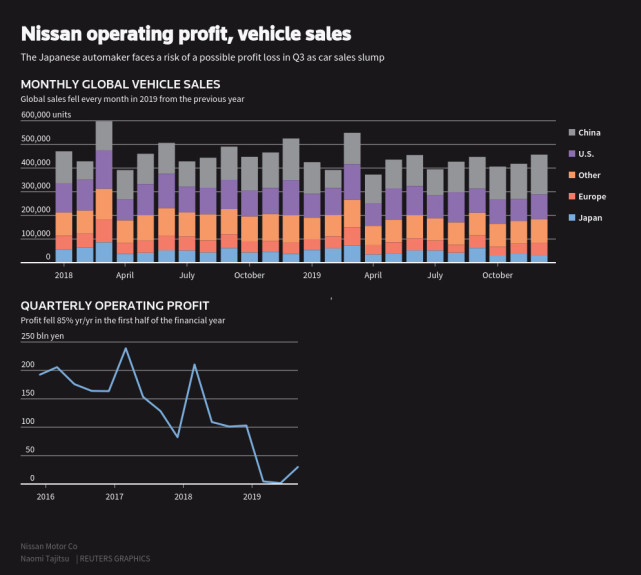Screen dimensions: 641x575
Task: Select the 'Europe' legend label
Action: (592, 197)
